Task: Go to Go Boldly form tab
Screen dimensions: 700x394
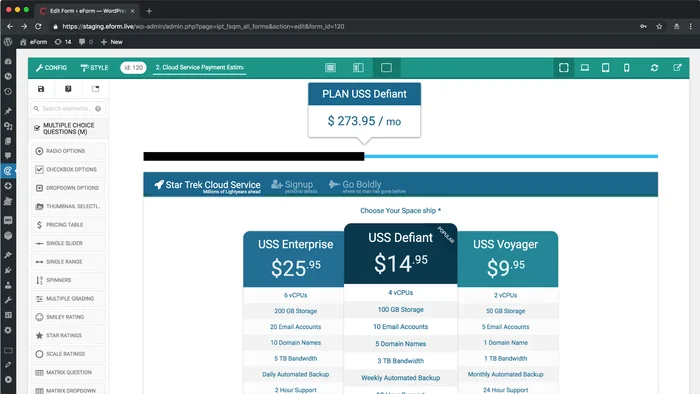Action: 367,185
